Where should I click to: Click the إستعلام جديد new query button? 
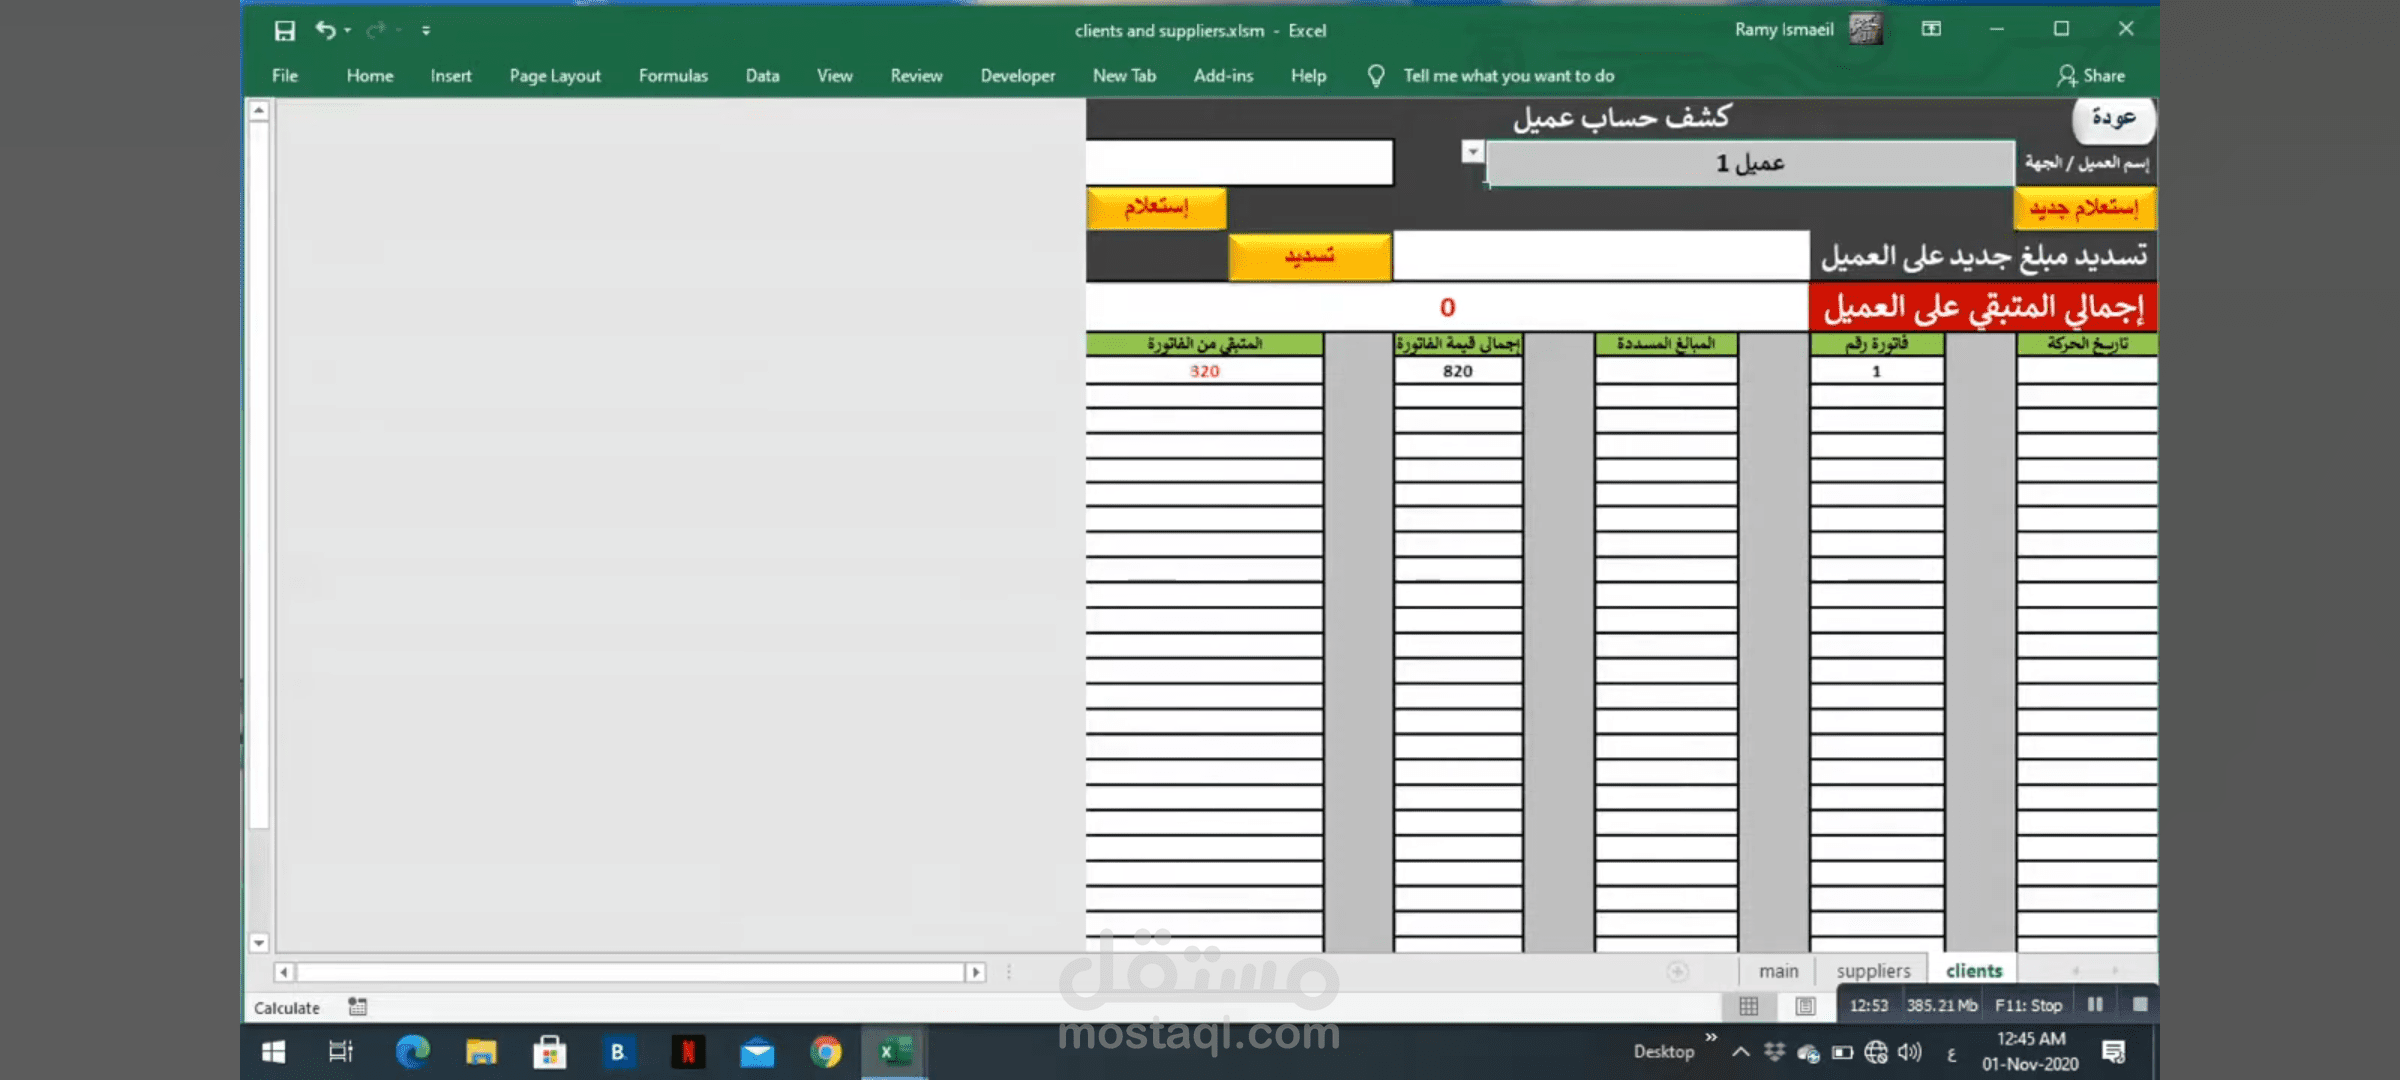2084,208
